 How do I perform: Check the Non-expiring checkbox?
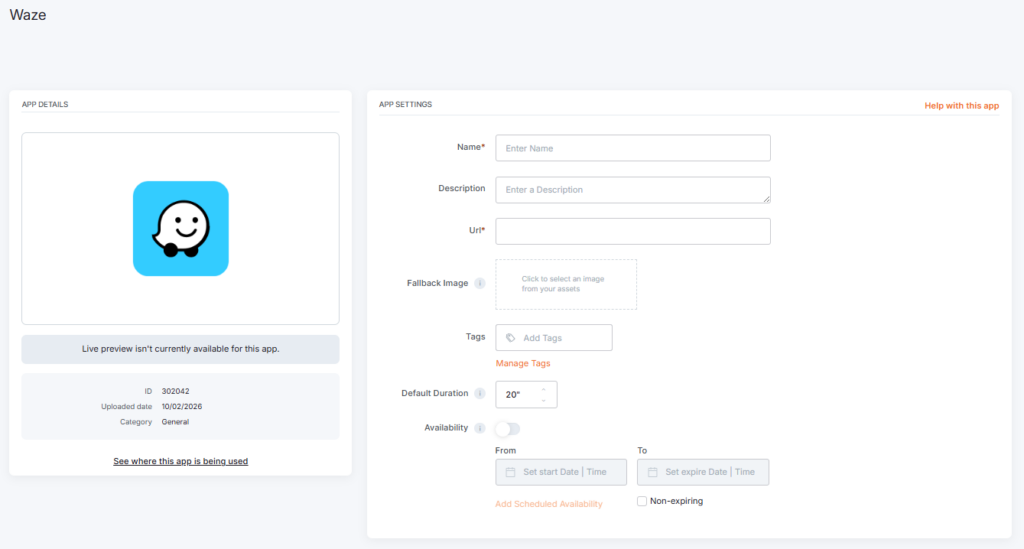coord(642,501)
